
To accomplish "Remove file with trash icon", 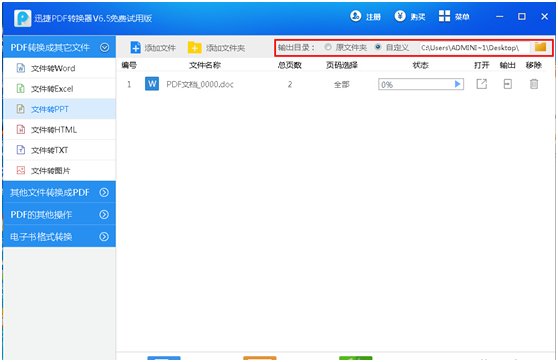I will tap(534, 84).
